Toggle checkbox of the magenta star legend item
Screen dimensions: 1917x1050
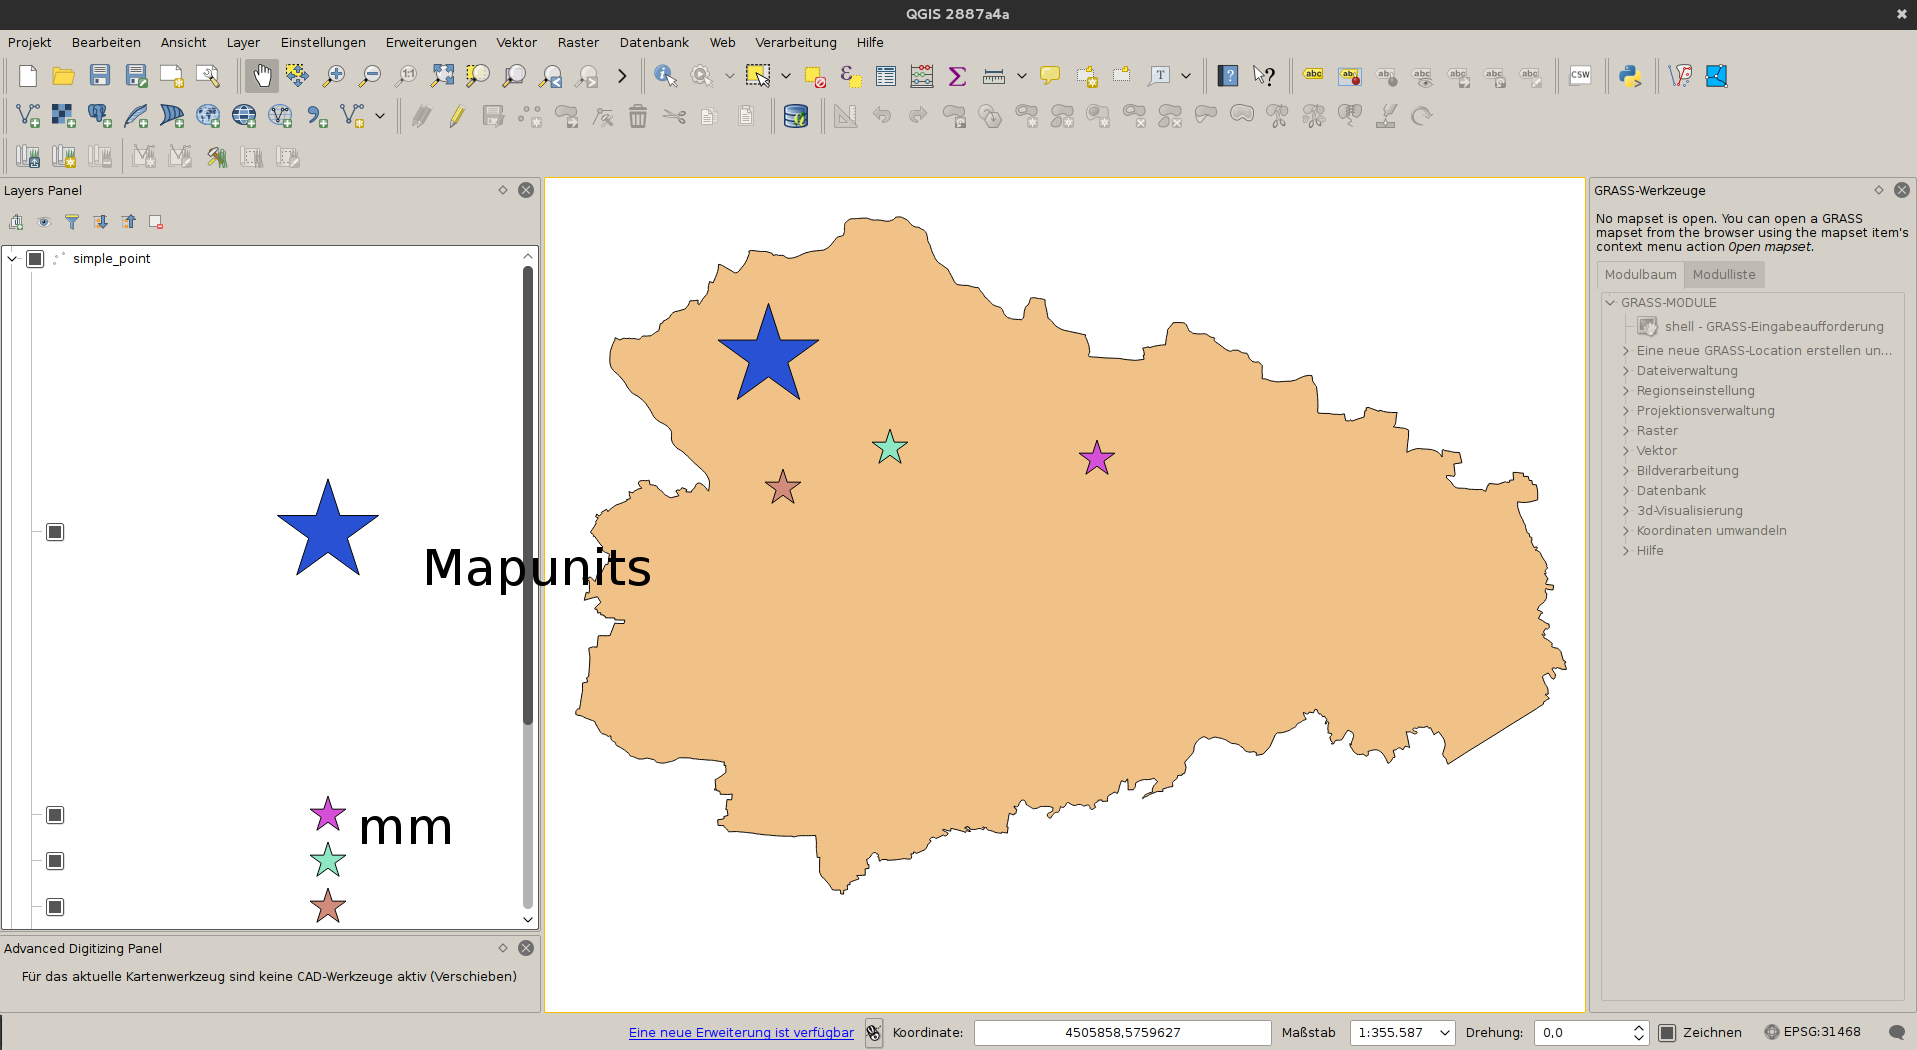(x=55, y=815)
